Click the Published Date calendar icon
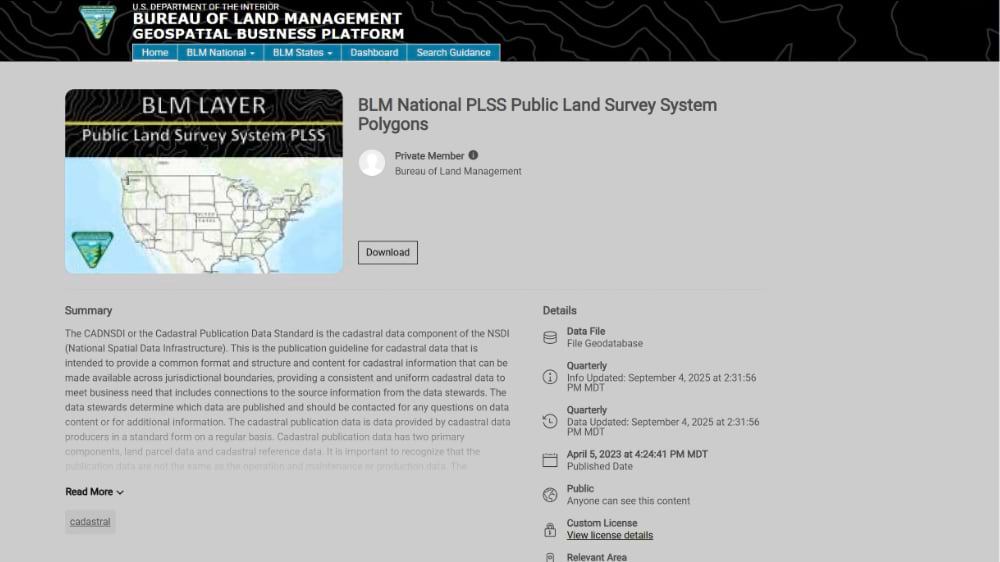Viewport: 1000px width, 562px height. point(550,460)
